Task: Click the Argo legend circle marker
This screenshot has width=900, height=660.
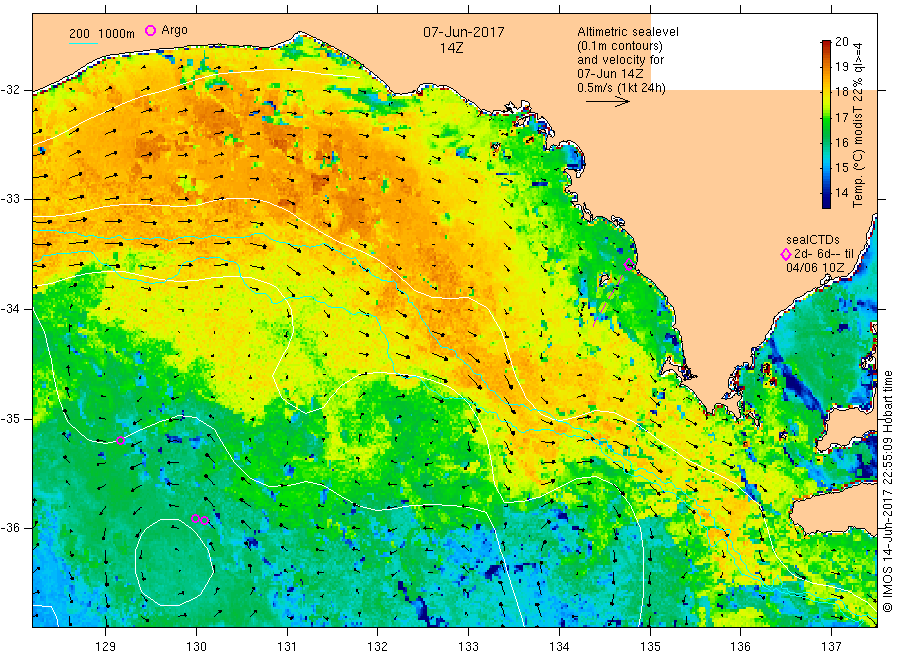Action: 150,30
